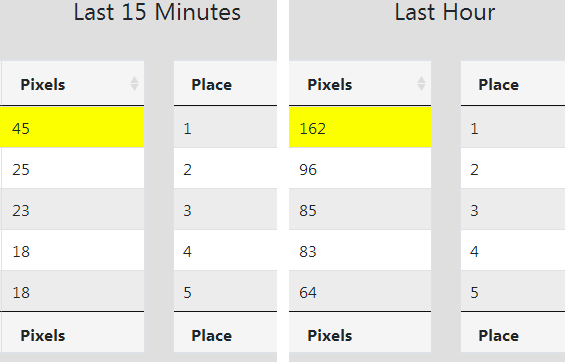566x362 pixels.
Task: Select place 3 in Last 15 Minutes
Action: click(x=225, y=209)
